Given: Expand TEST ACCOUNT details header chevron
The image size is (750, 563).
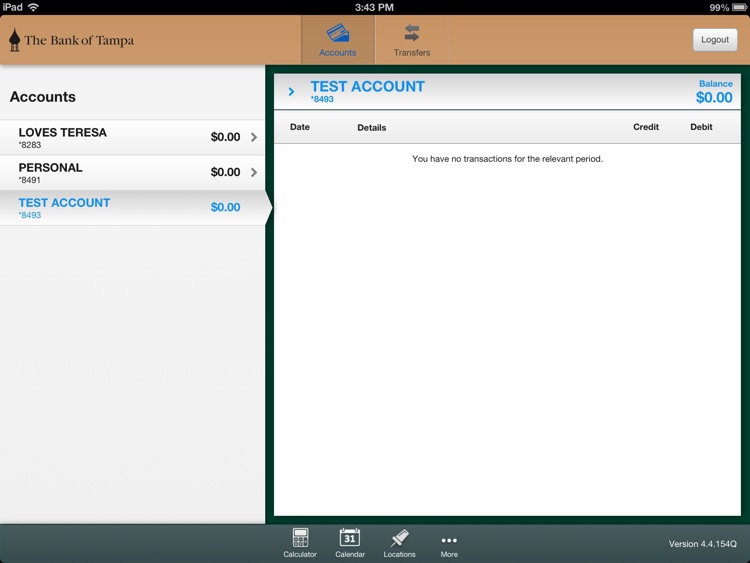Looking at the screenshot, I should click(x=291, y=91).
